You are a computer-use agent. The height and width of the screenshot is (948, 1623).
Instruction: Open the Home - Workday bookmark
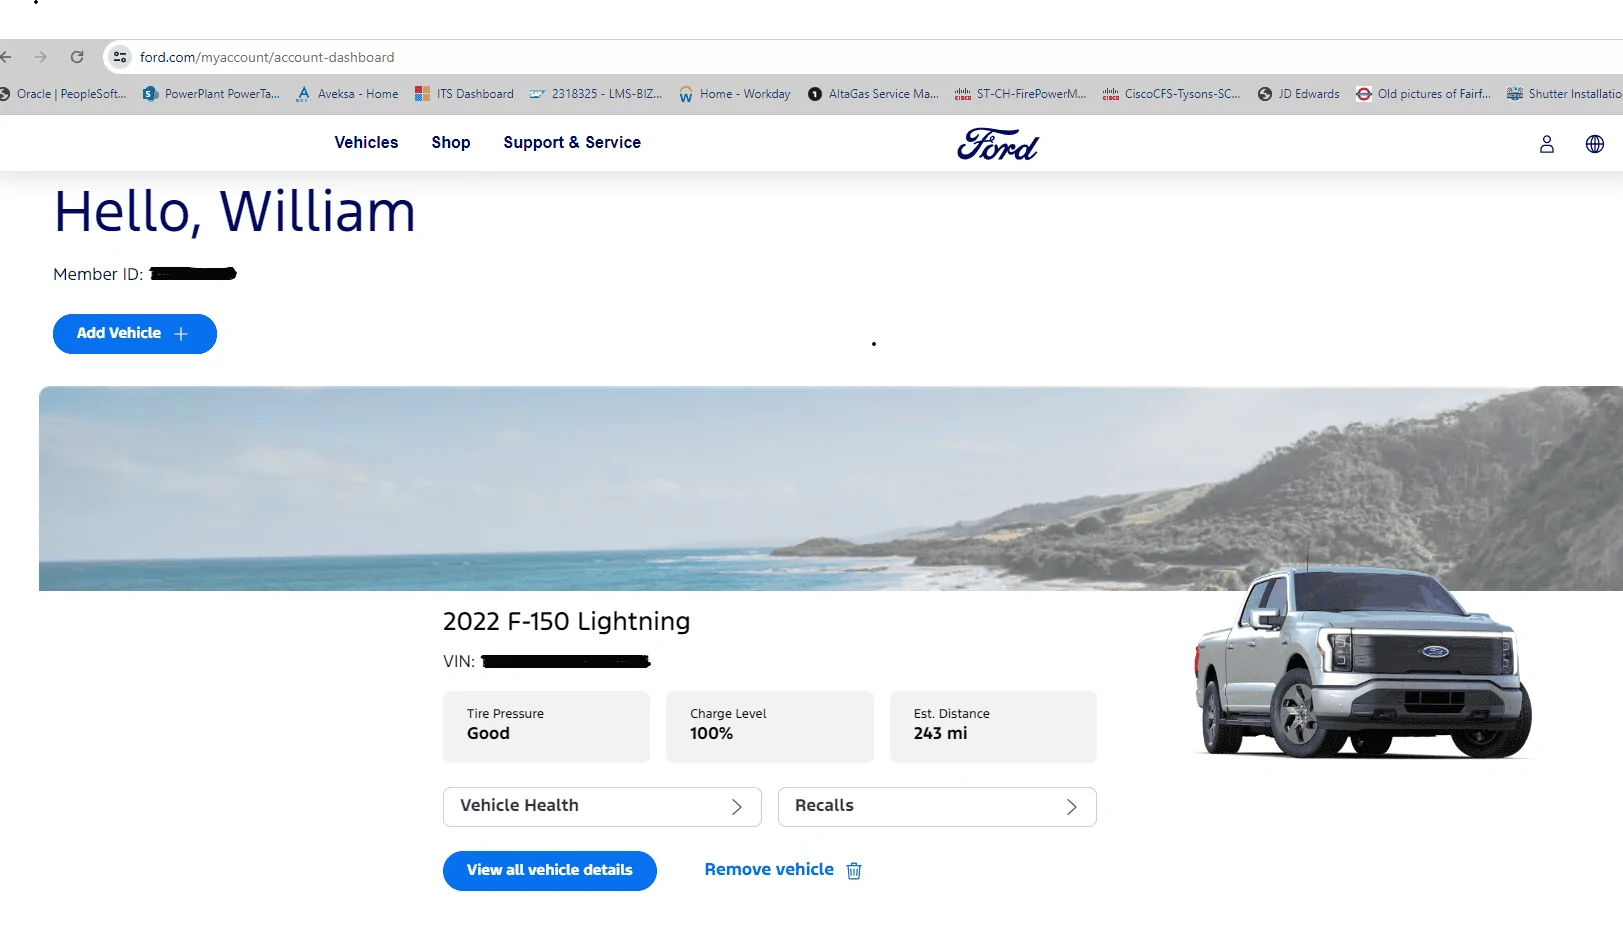click(735, 94)
